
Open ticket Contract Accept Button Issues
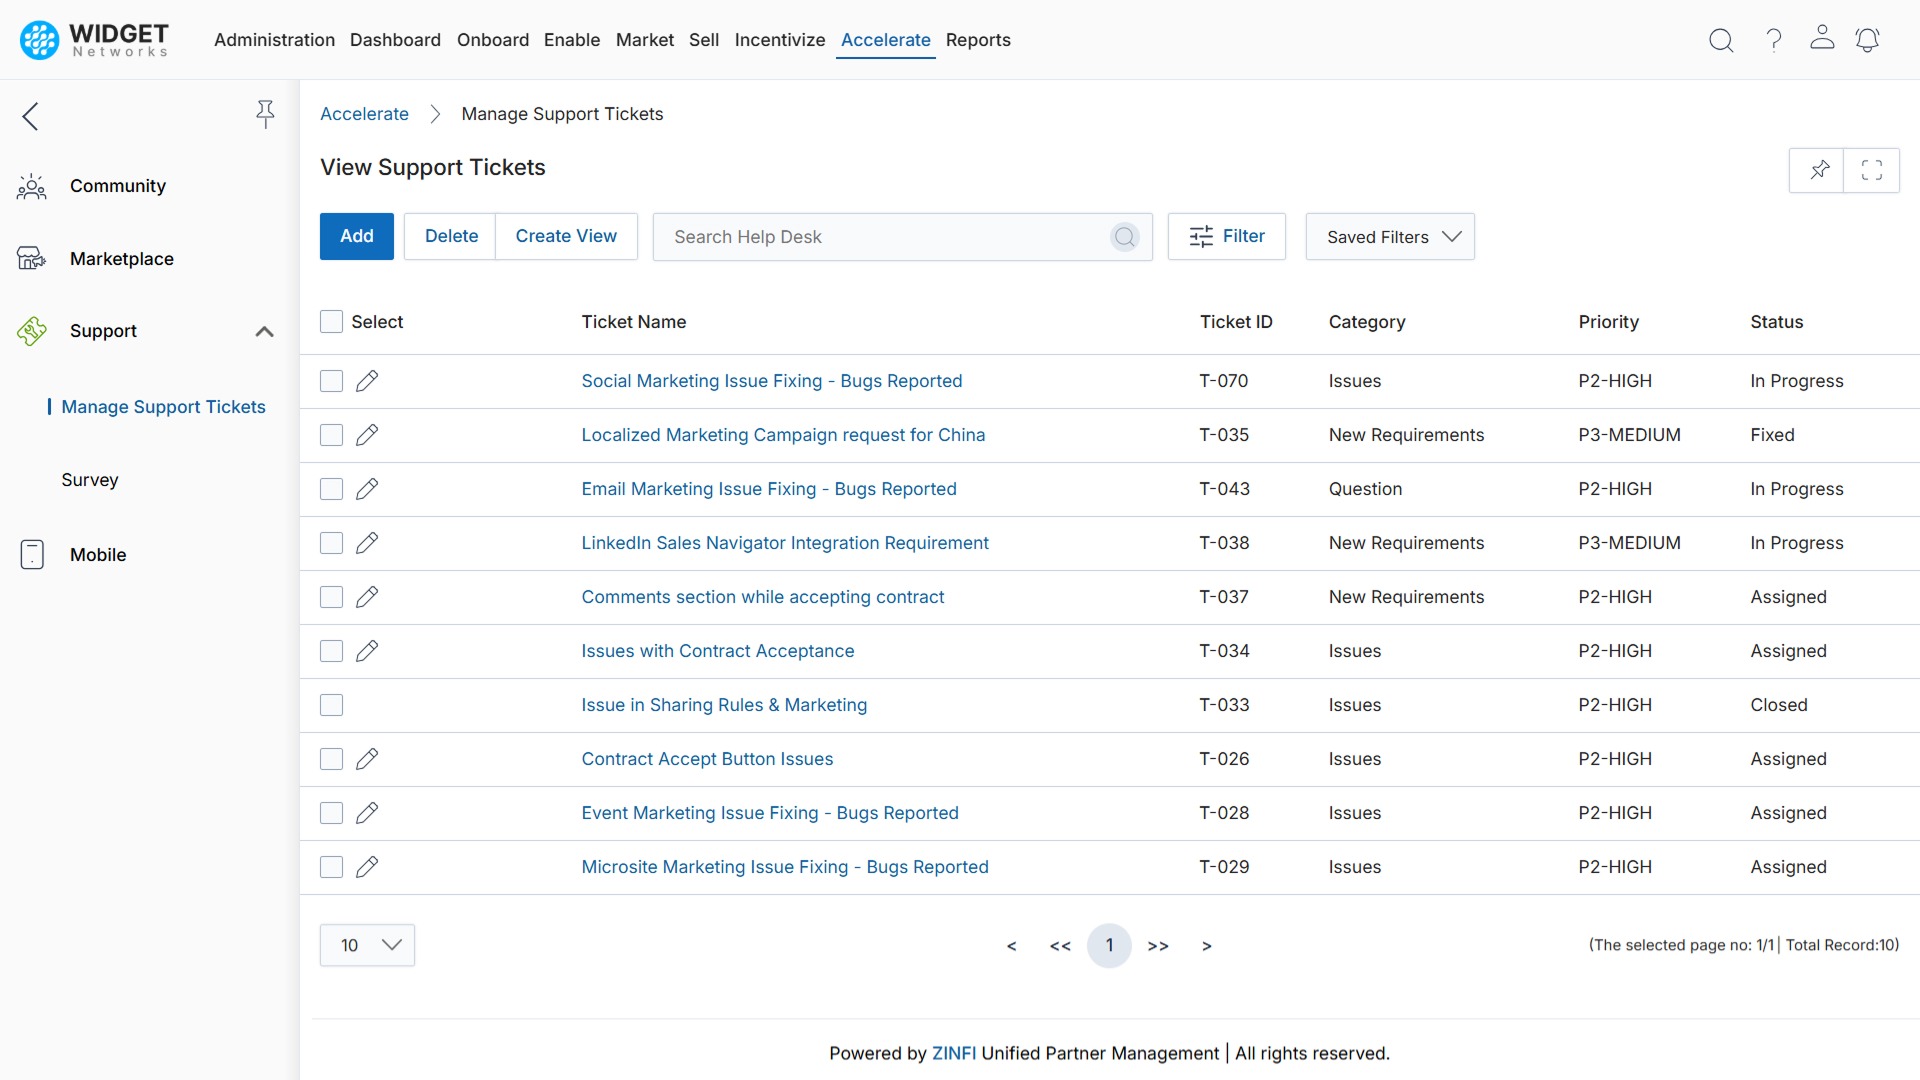click(x=707, y=758)
